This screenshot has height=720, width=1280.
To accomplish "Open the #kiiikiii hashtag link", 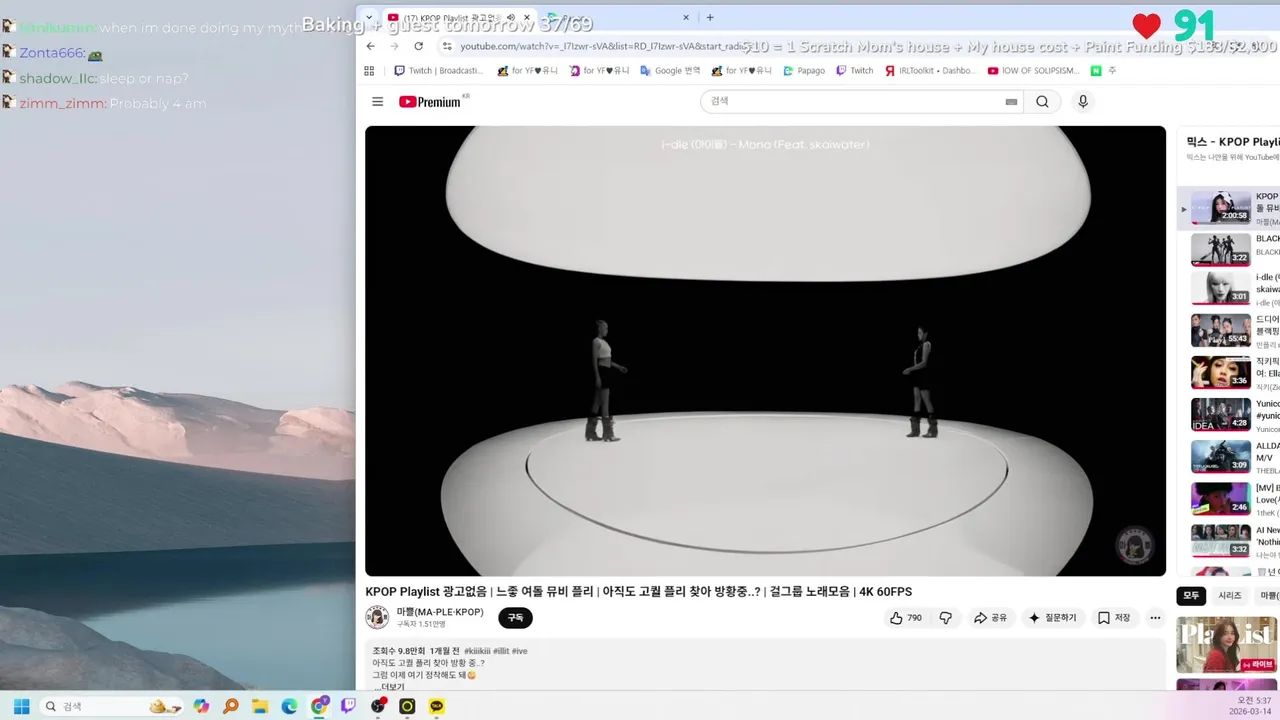I will pos(476,651).
